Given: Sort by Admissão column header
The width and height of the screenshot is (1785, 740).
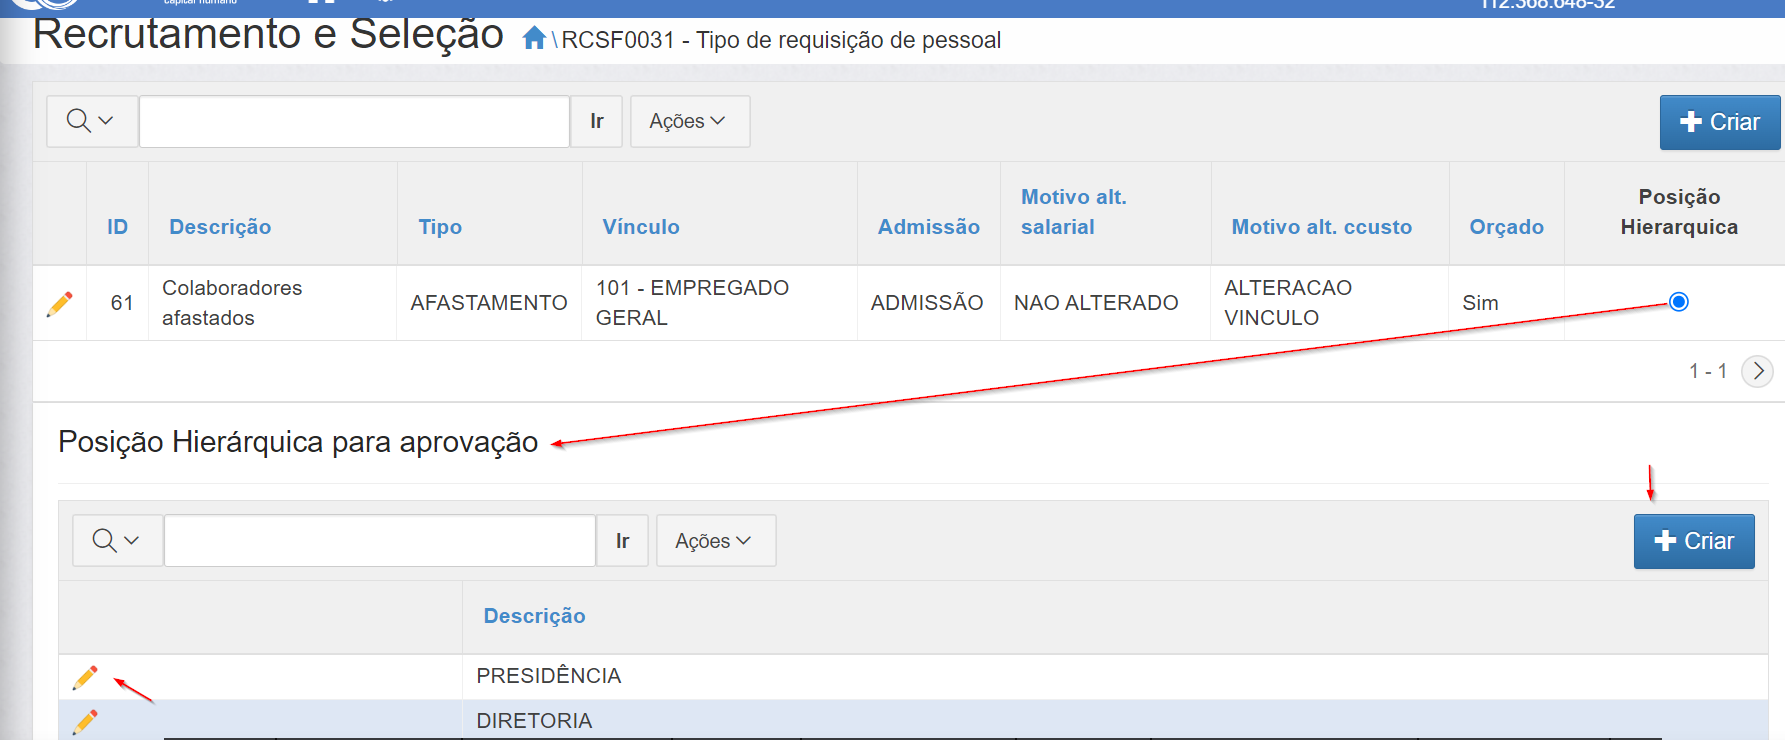Looking at the screenshot, I should click(929, 227).
